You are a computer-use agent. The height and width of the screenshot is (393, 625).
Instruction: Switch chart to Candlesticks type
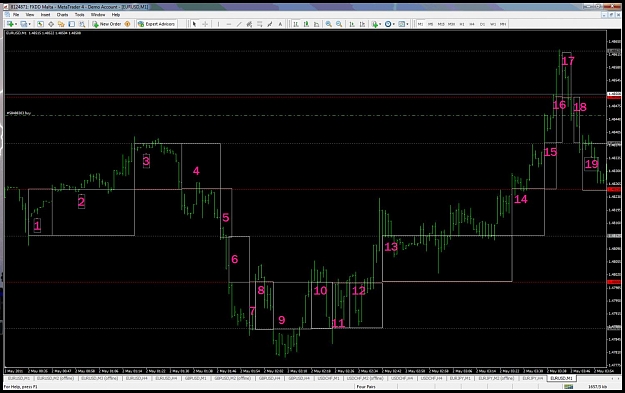(306, 24)
